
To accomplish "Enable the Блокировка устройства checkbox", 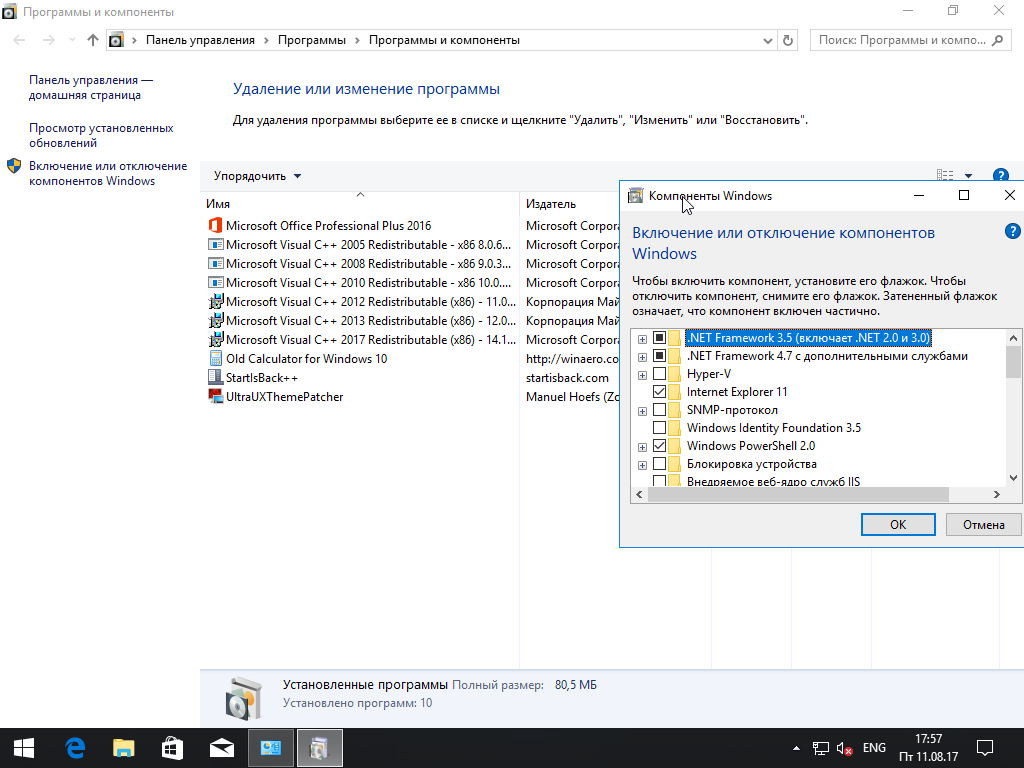I will (660, 464).
